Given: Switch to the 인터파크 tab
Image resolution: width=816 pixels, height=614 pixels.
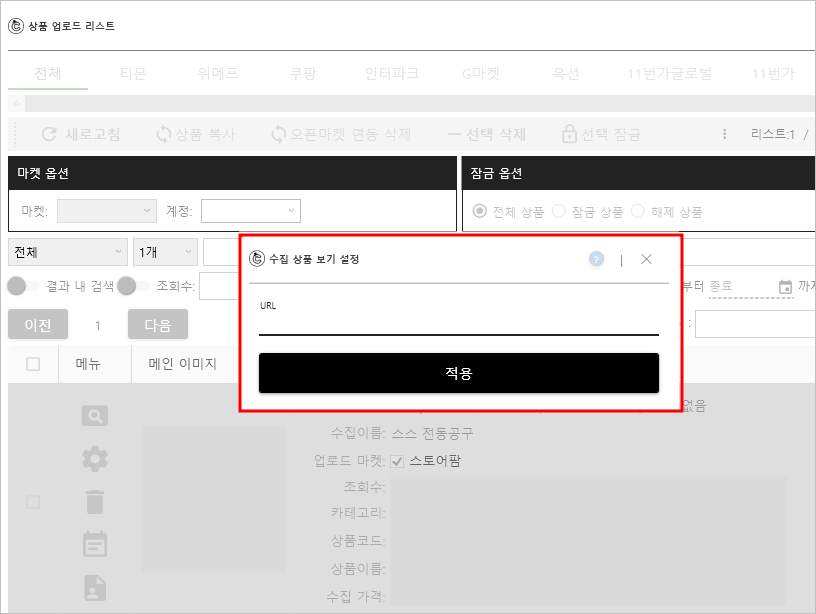Looking at the screenshot, I should pos(391,73).
